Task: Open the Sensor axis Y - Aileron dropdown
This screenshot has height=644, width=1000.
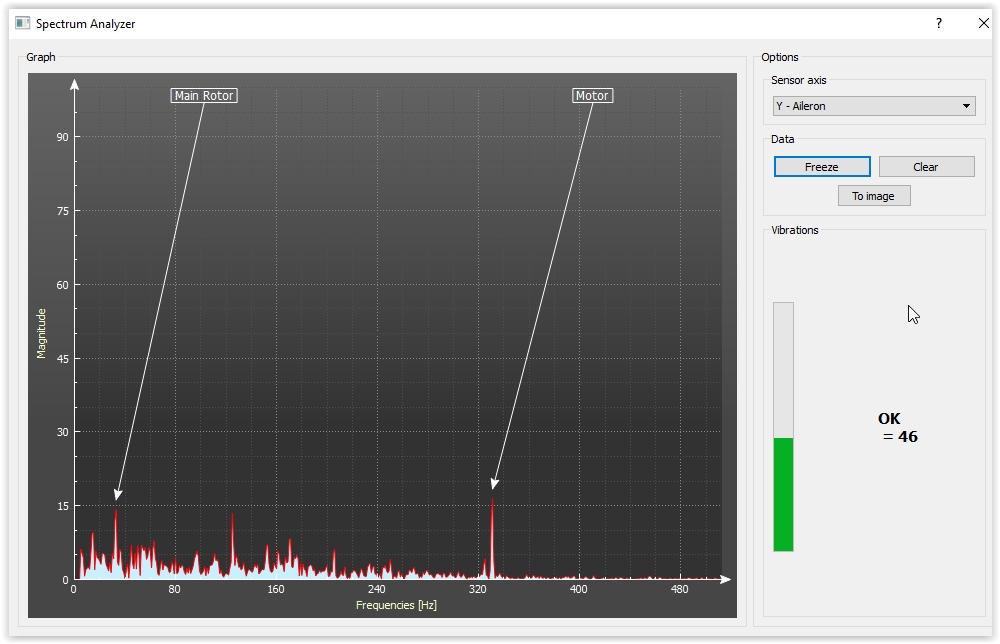Action: [874, 106]
